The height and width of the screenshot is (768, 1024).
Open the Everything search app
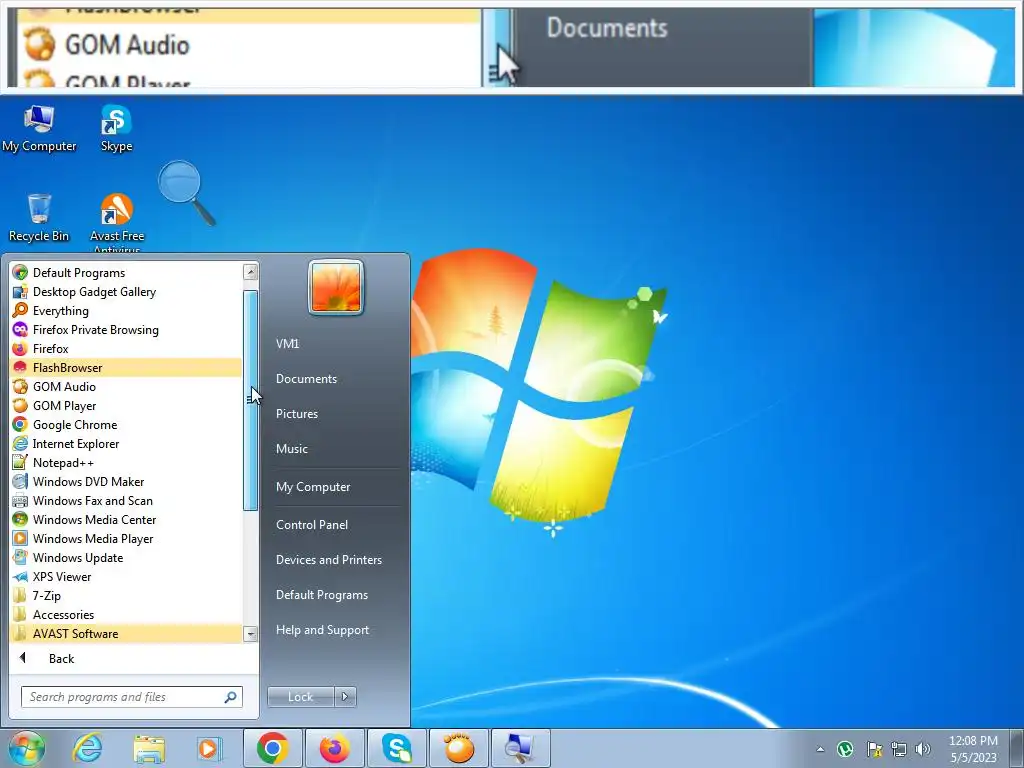point(126,311)
